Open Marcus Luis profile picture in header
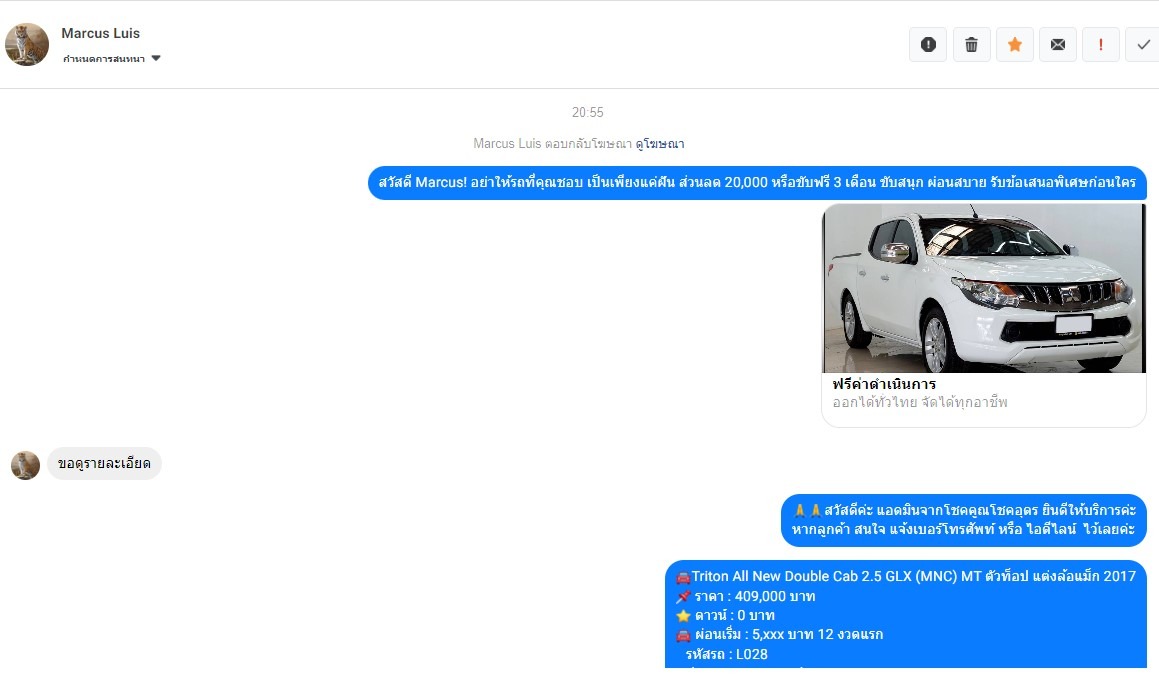 coord(27,44)
